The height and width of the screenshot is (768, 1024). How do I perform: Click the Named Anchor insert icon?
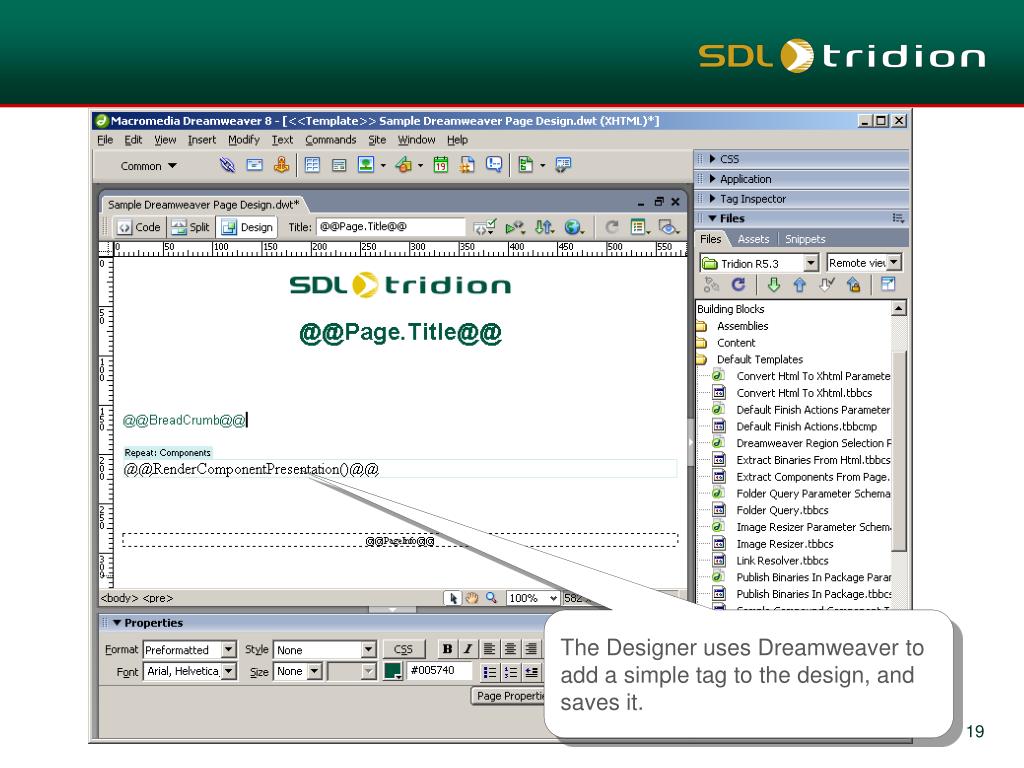tap(281, 165)
